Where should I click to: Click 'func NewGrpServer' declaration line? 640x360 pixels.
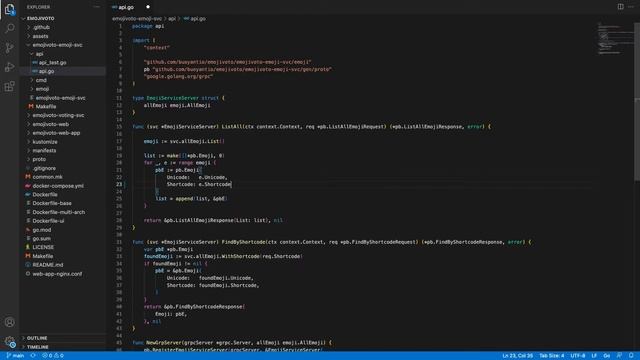(232, 342)
